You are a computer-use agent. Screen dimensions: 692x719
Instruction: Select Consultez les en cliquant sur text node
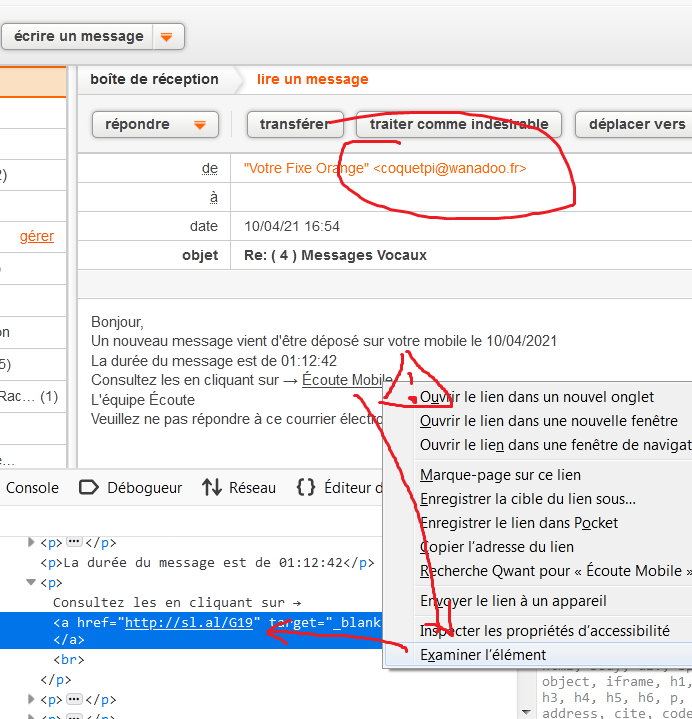click(x=177, y=603)
